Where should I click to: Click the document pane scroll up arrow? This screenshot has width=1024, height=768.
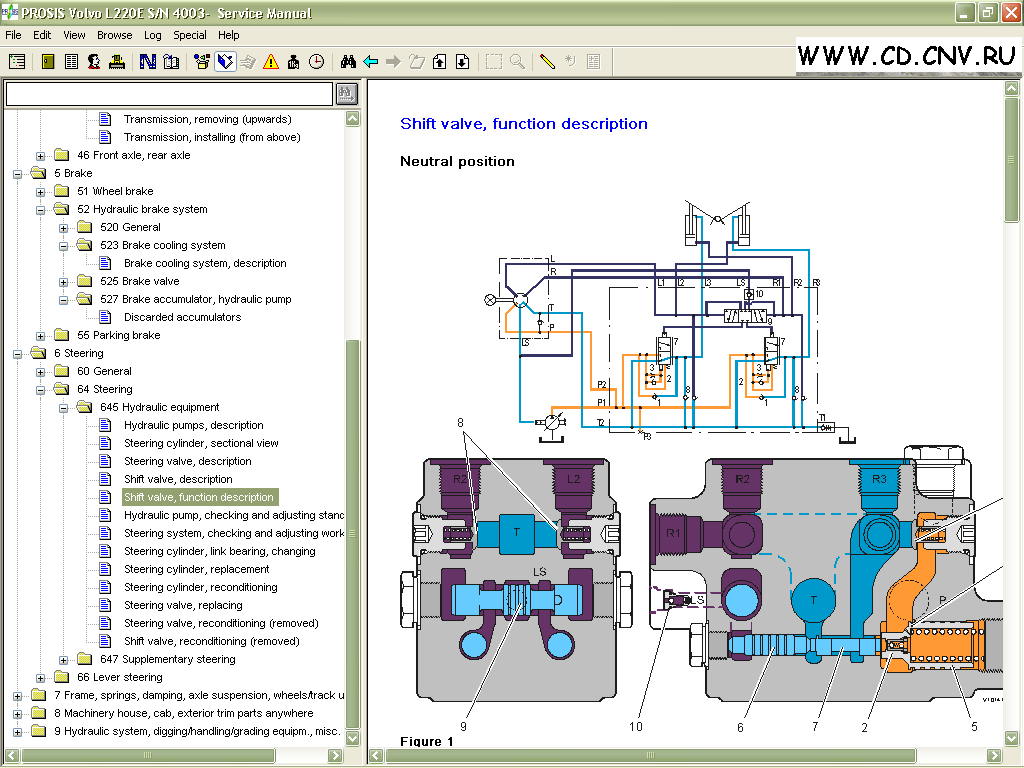click(1012, 88)
